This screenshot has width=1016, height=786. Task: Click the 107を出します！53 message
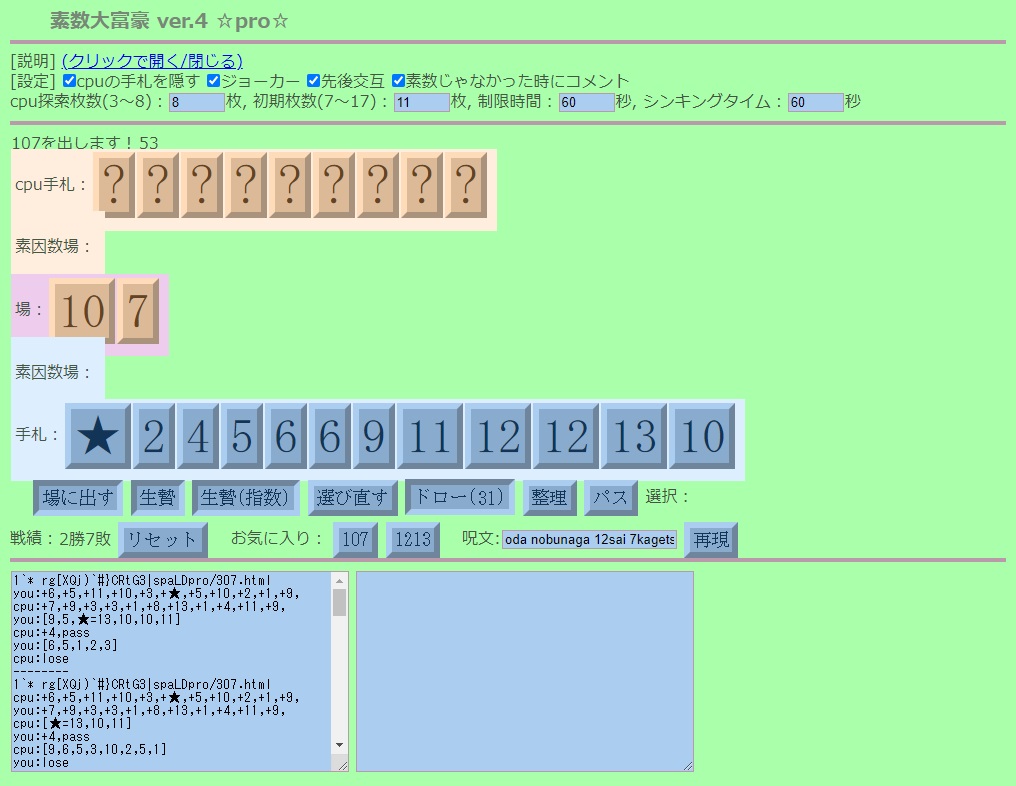click(x=85, y=143)
